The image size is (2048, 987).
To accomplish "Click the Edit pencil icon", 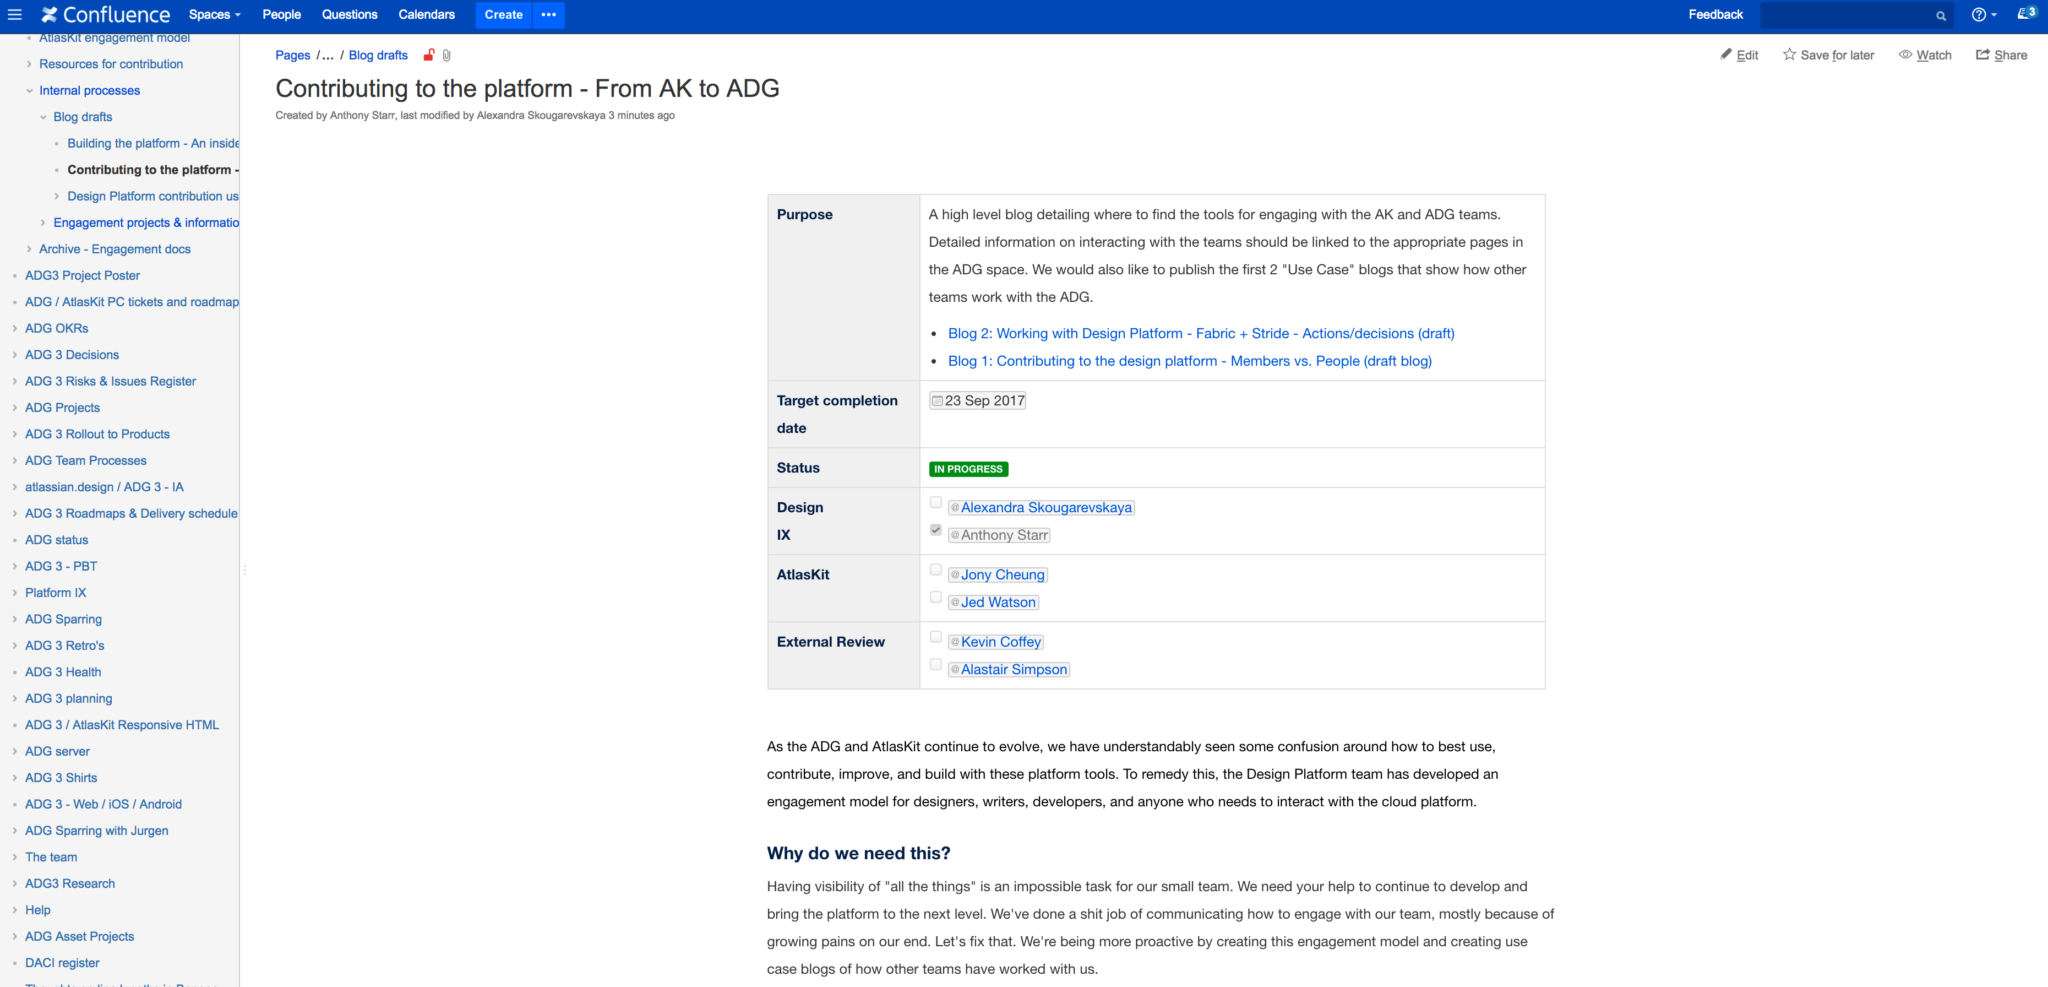I will [1726, 55].
